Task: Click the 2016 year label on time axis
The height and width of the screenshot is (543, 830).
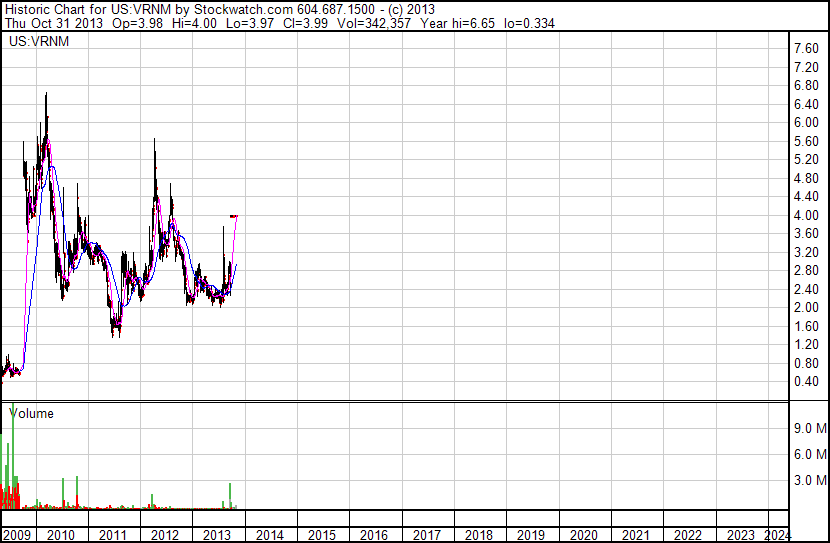Action: [374, 535]
